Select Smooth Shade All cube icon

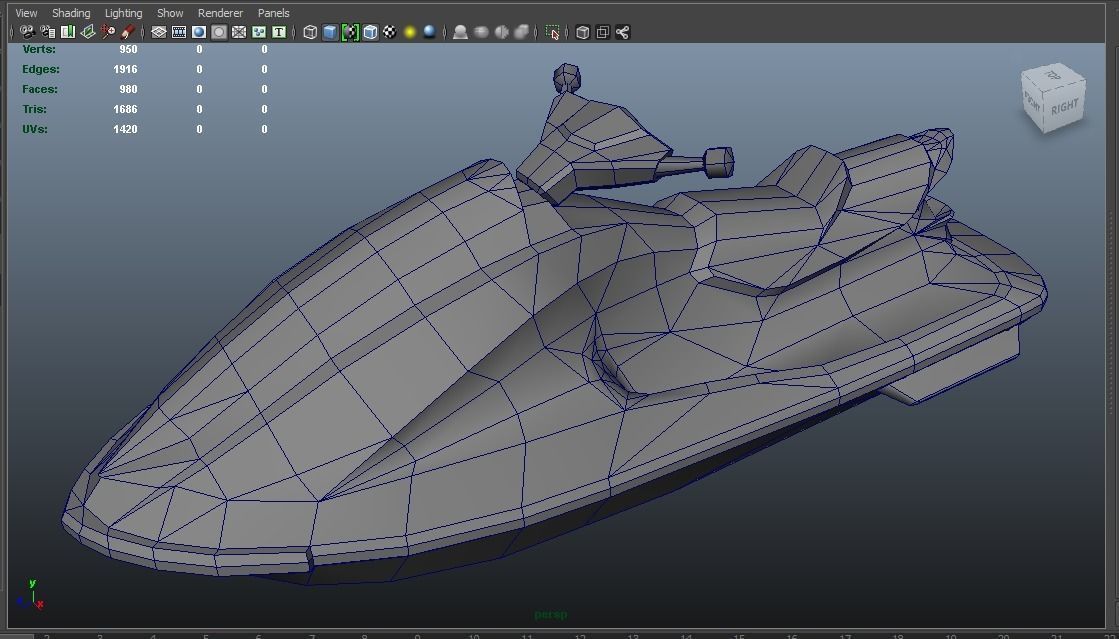[330, 32]
